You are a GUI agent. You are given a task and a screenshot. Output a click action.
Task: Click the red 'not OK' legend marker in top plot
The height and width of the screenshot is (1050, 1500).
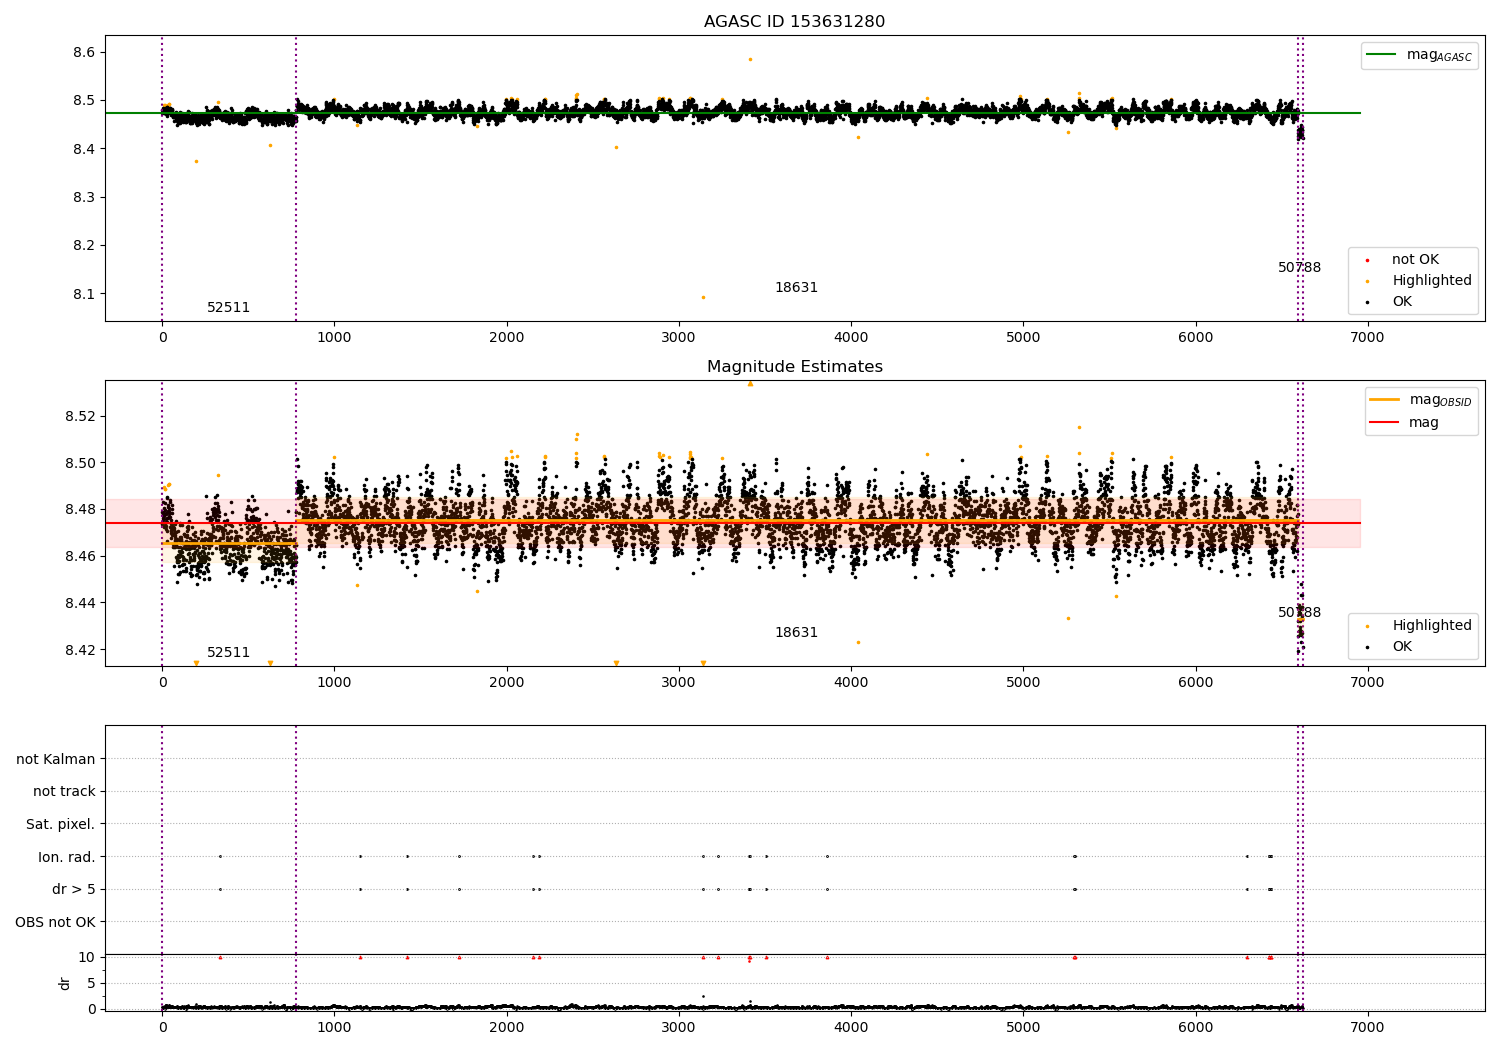[x=1367, y=260]
